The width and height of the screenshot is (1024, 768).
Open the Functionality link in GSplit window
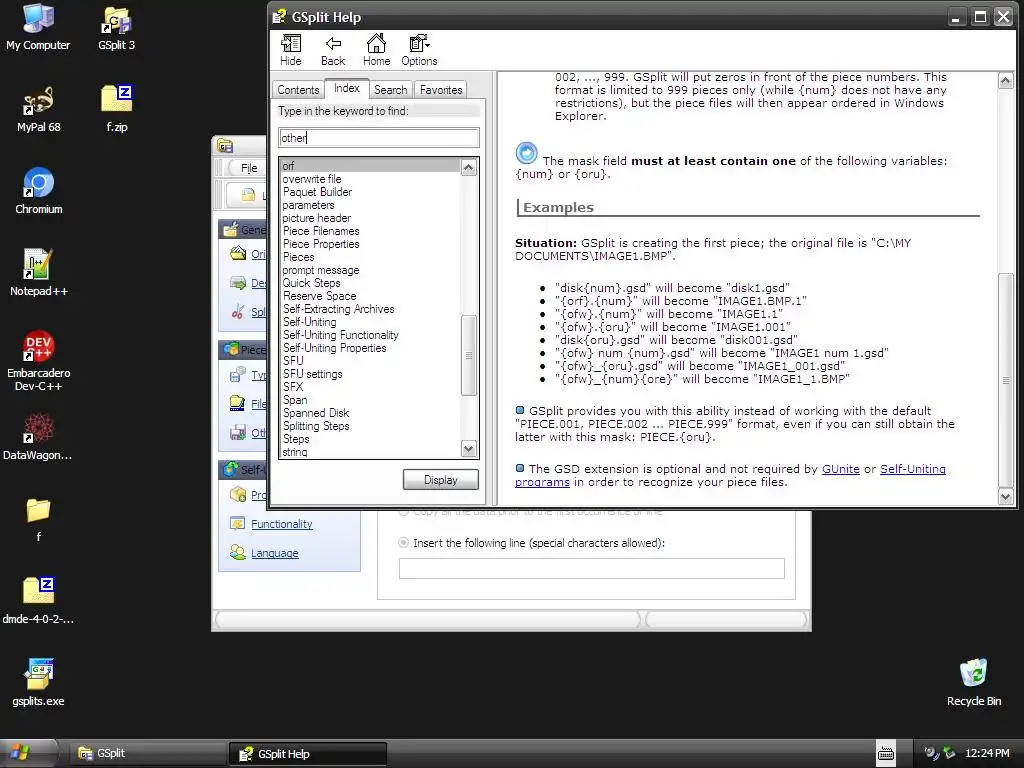click(281, 524)
